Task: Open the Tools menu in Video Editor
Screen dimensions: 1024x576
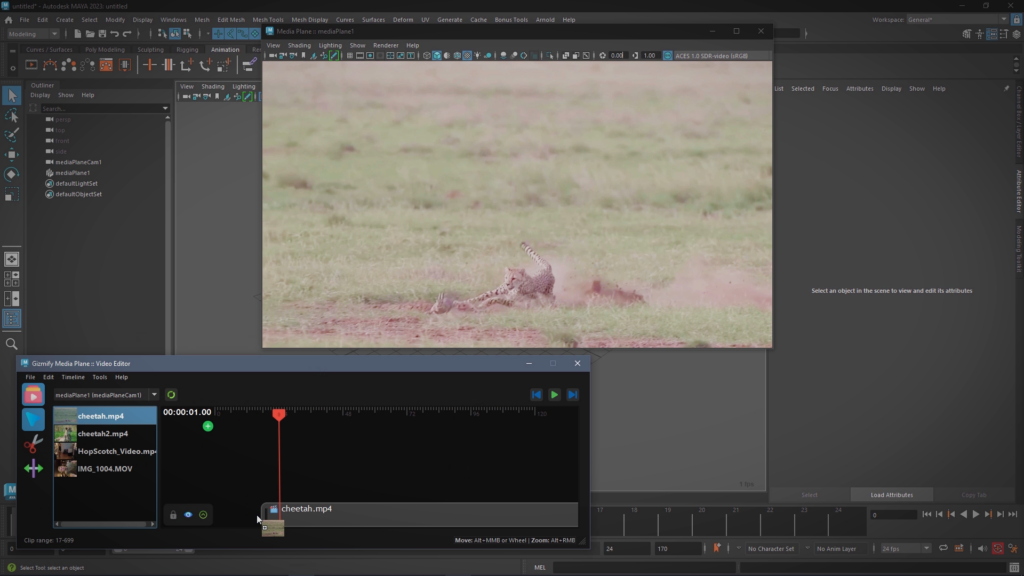Action: [99, 377]
